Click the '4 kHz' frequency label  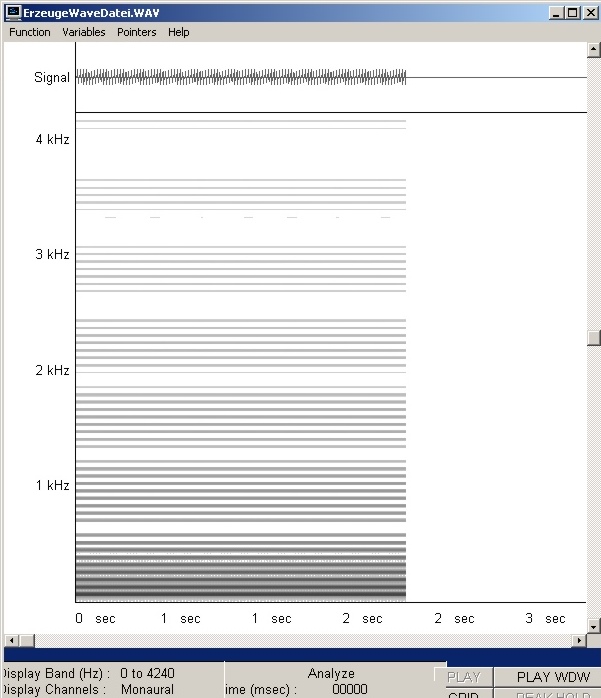point(52,139)
